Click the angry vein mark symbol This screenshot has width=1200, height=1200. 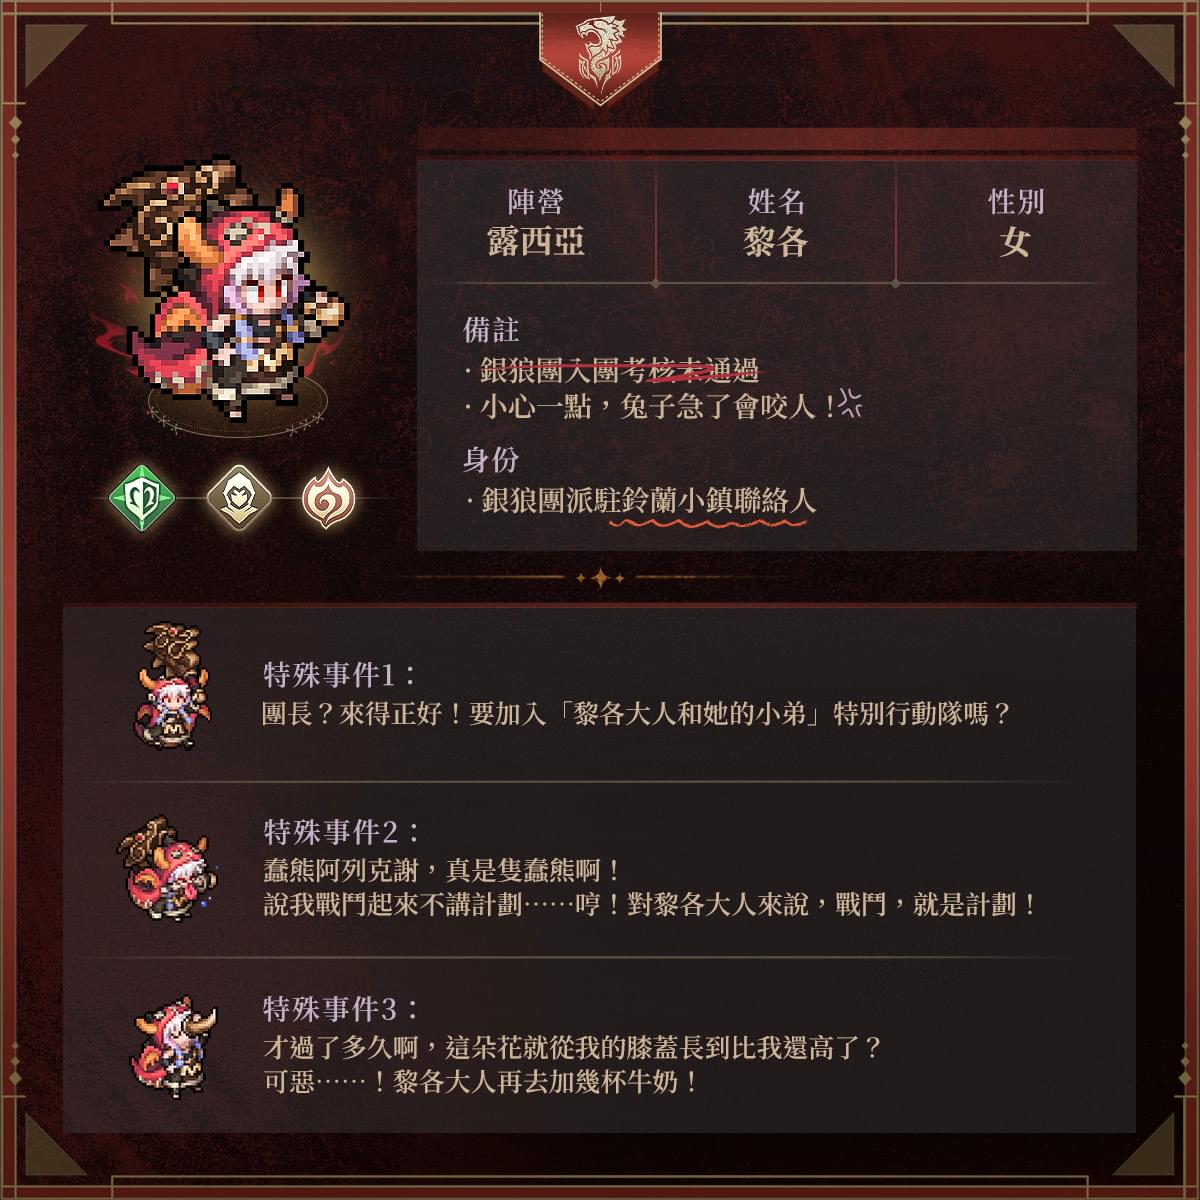pos(851,402)
